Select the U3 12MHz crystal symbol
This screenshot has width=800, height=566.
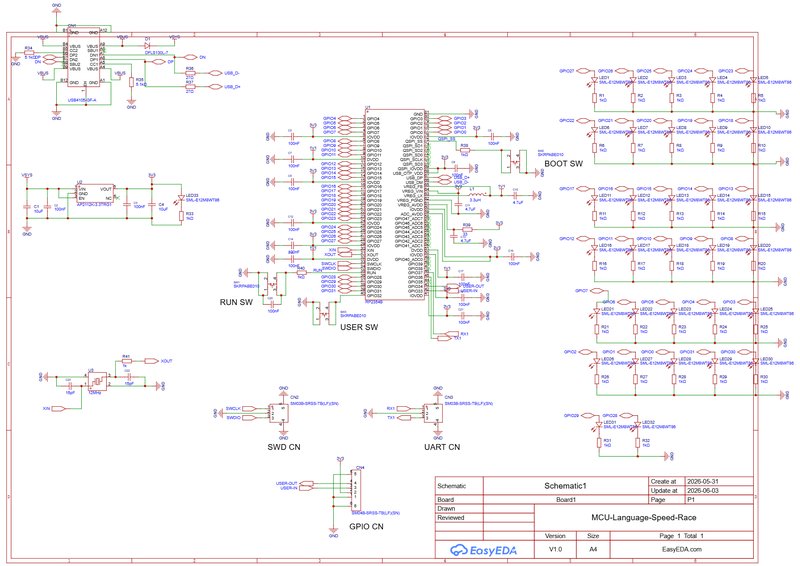point(97,381)
